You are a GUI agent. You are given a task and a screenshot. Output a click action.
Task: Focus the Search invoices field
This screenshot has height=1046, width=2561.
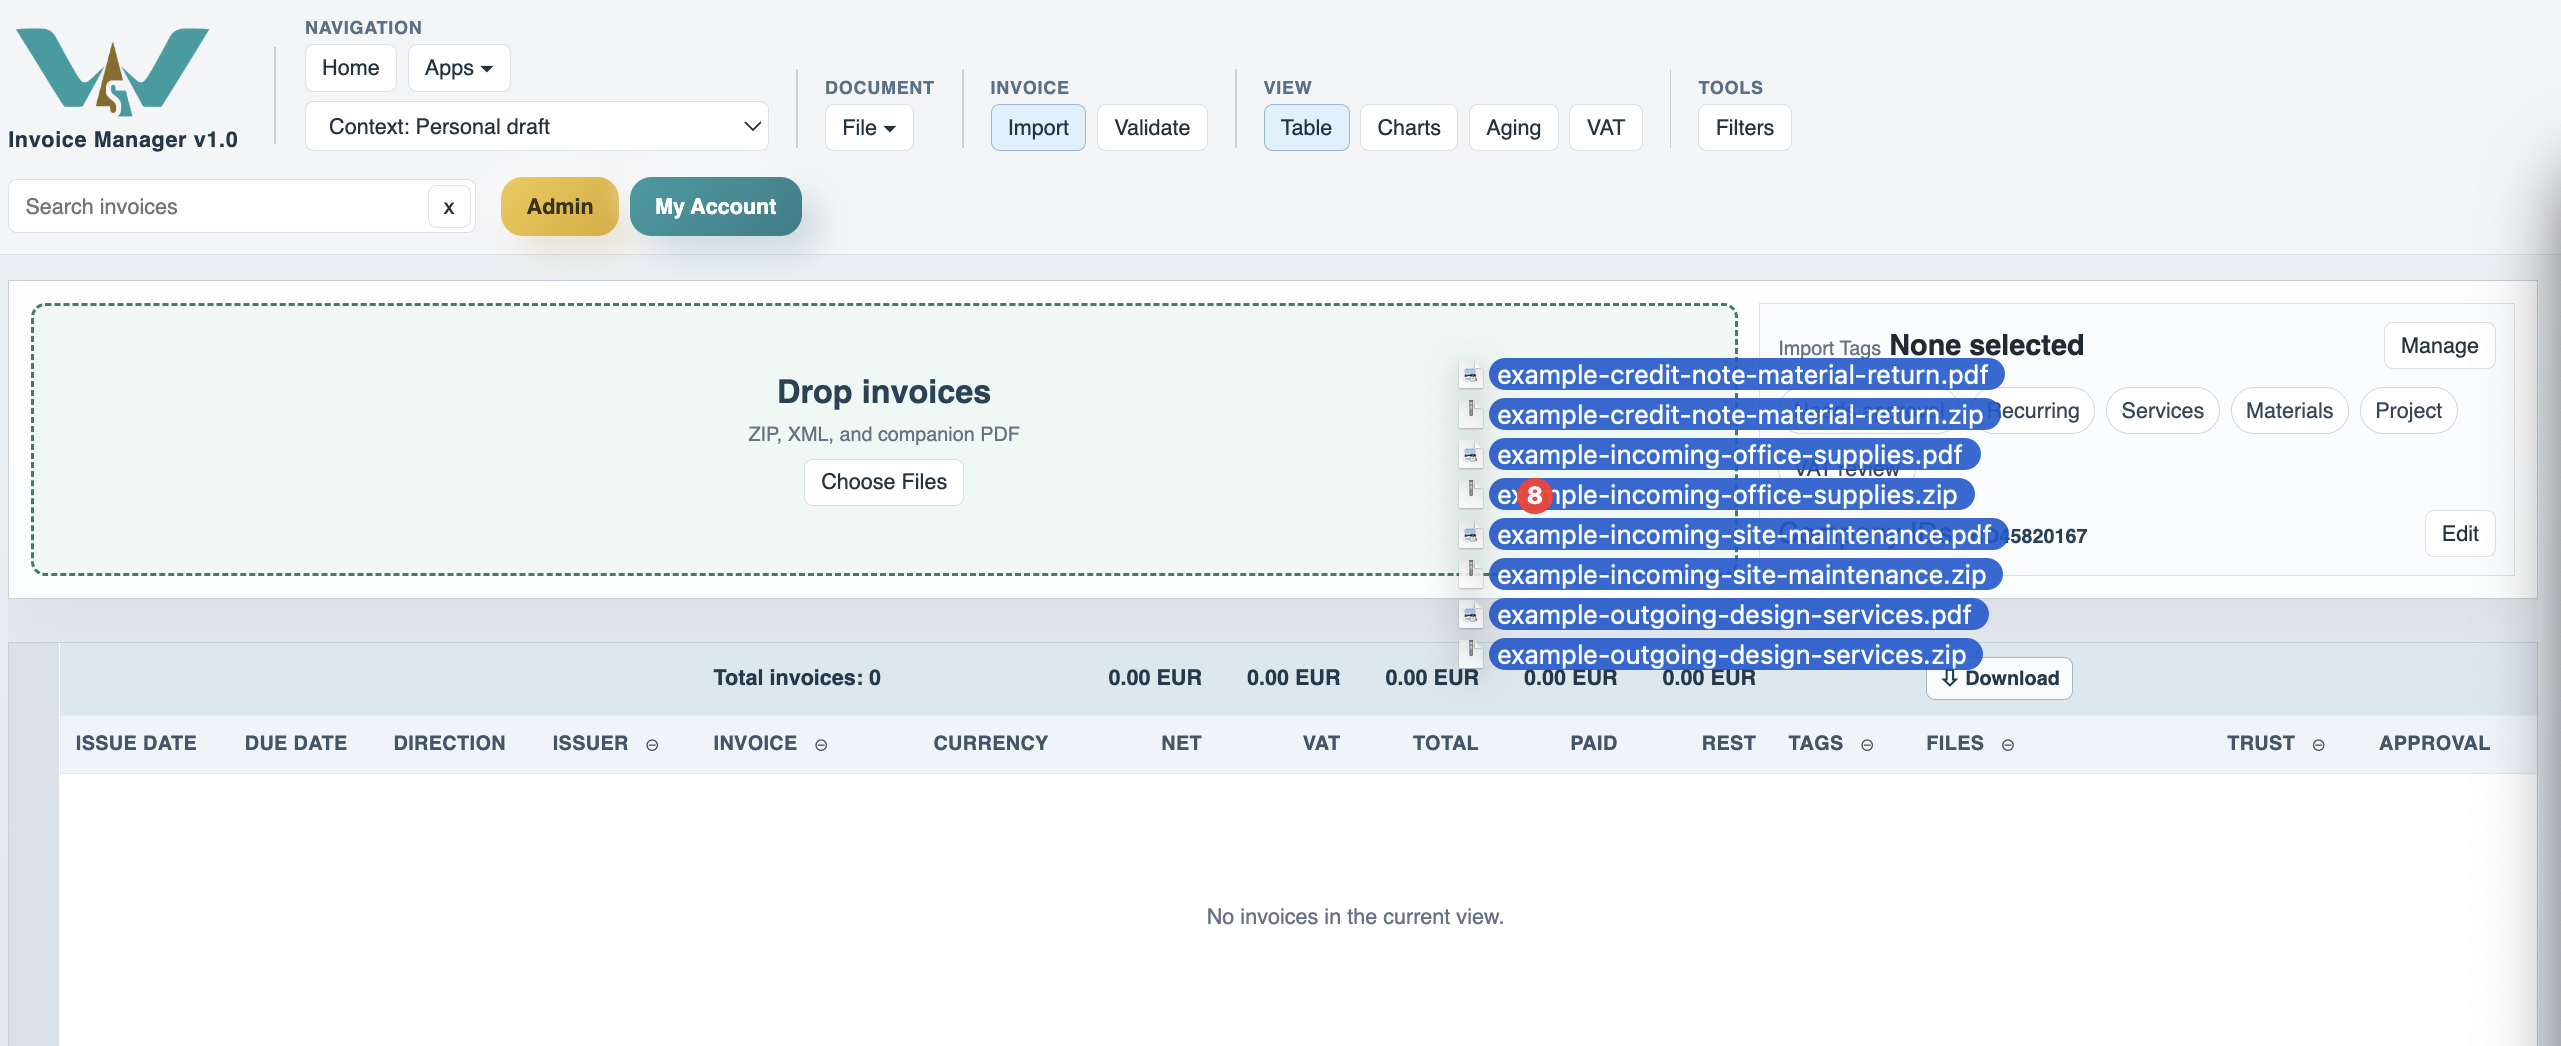(220, 207)
